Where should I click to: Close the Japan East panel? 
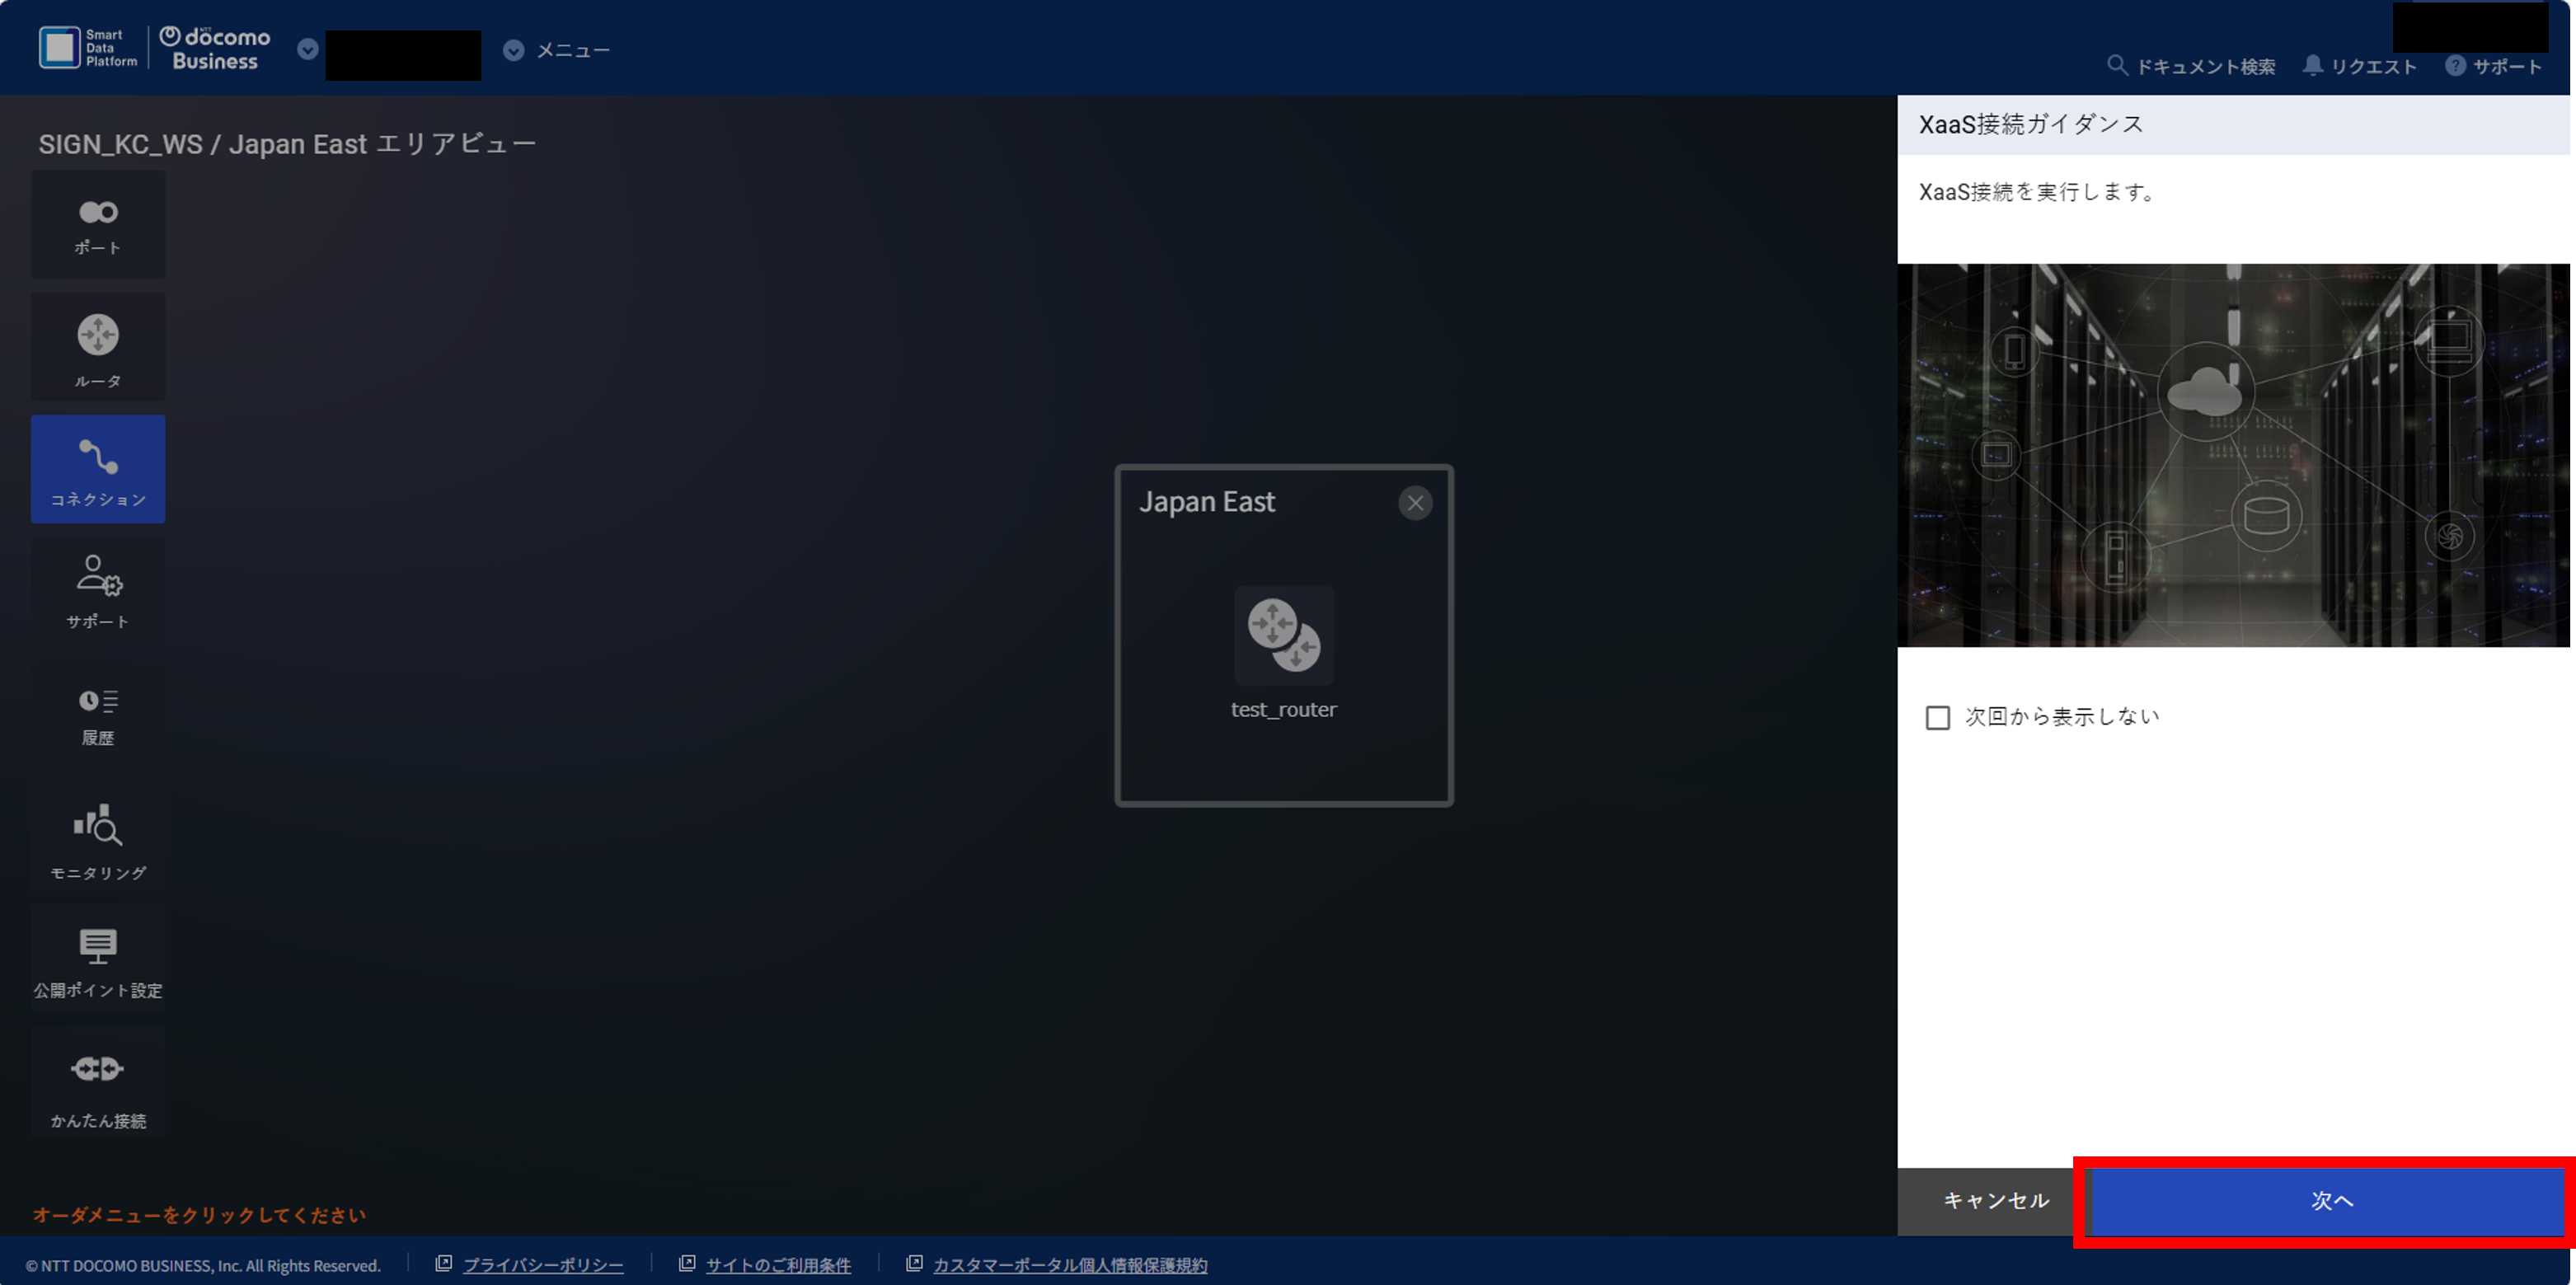1415,503
